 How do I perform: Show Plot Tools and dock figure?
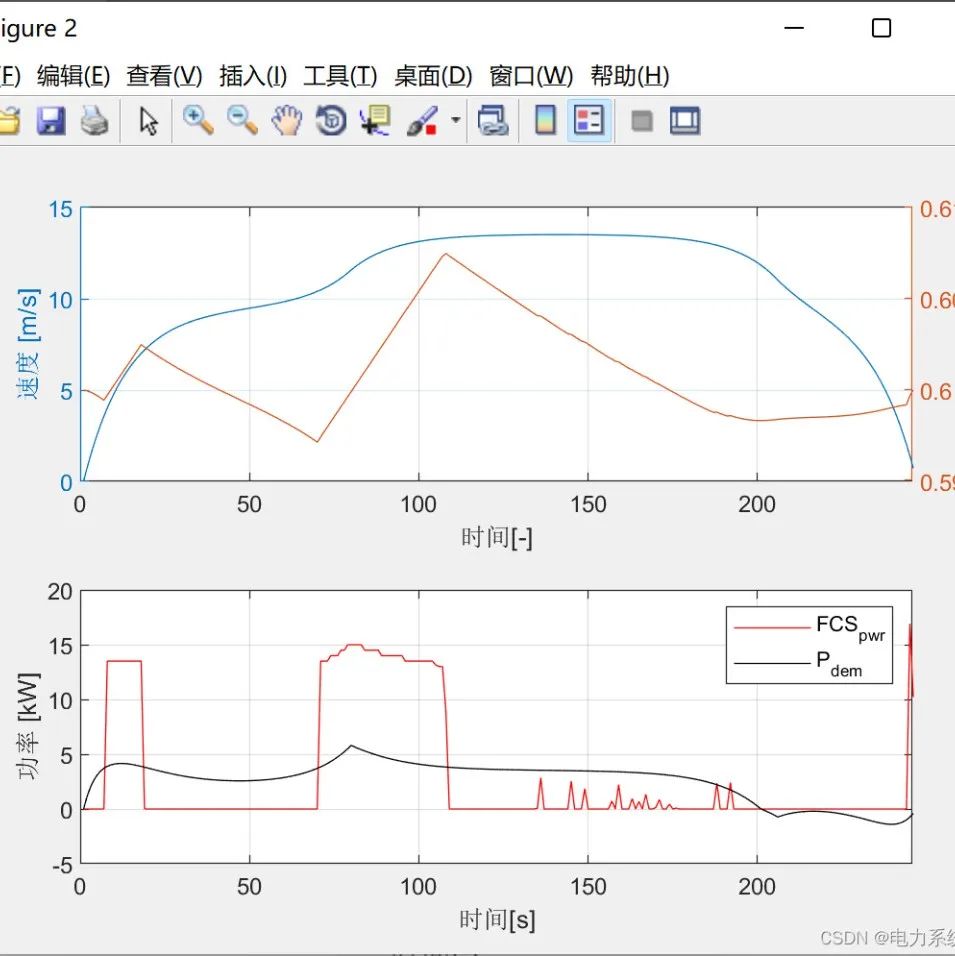tap(685, 120)
